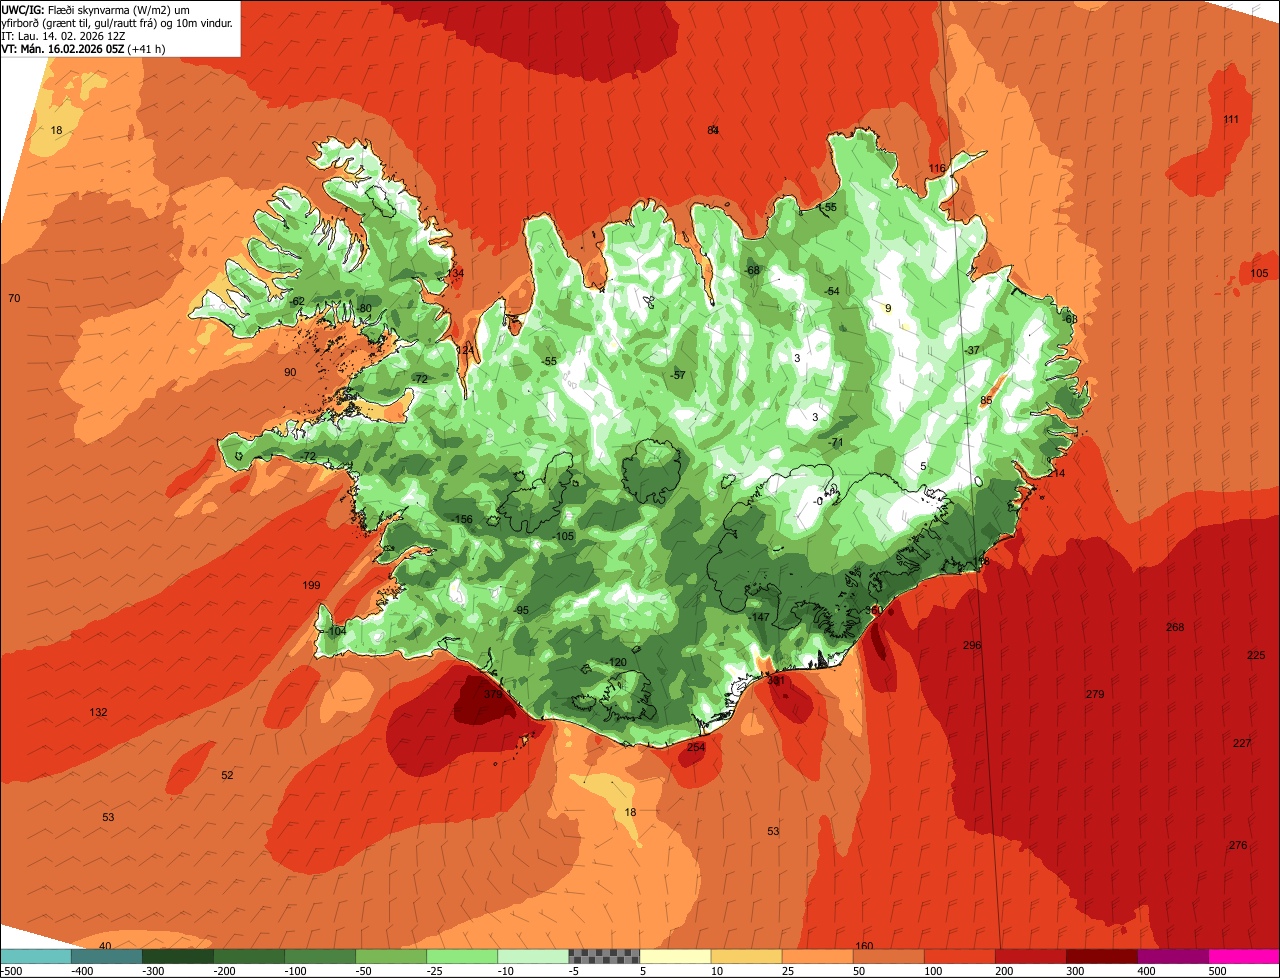The image size is (1280, 978).
Task: Click the map value '160' at the bottom edge
Action: tap(865, 946)
